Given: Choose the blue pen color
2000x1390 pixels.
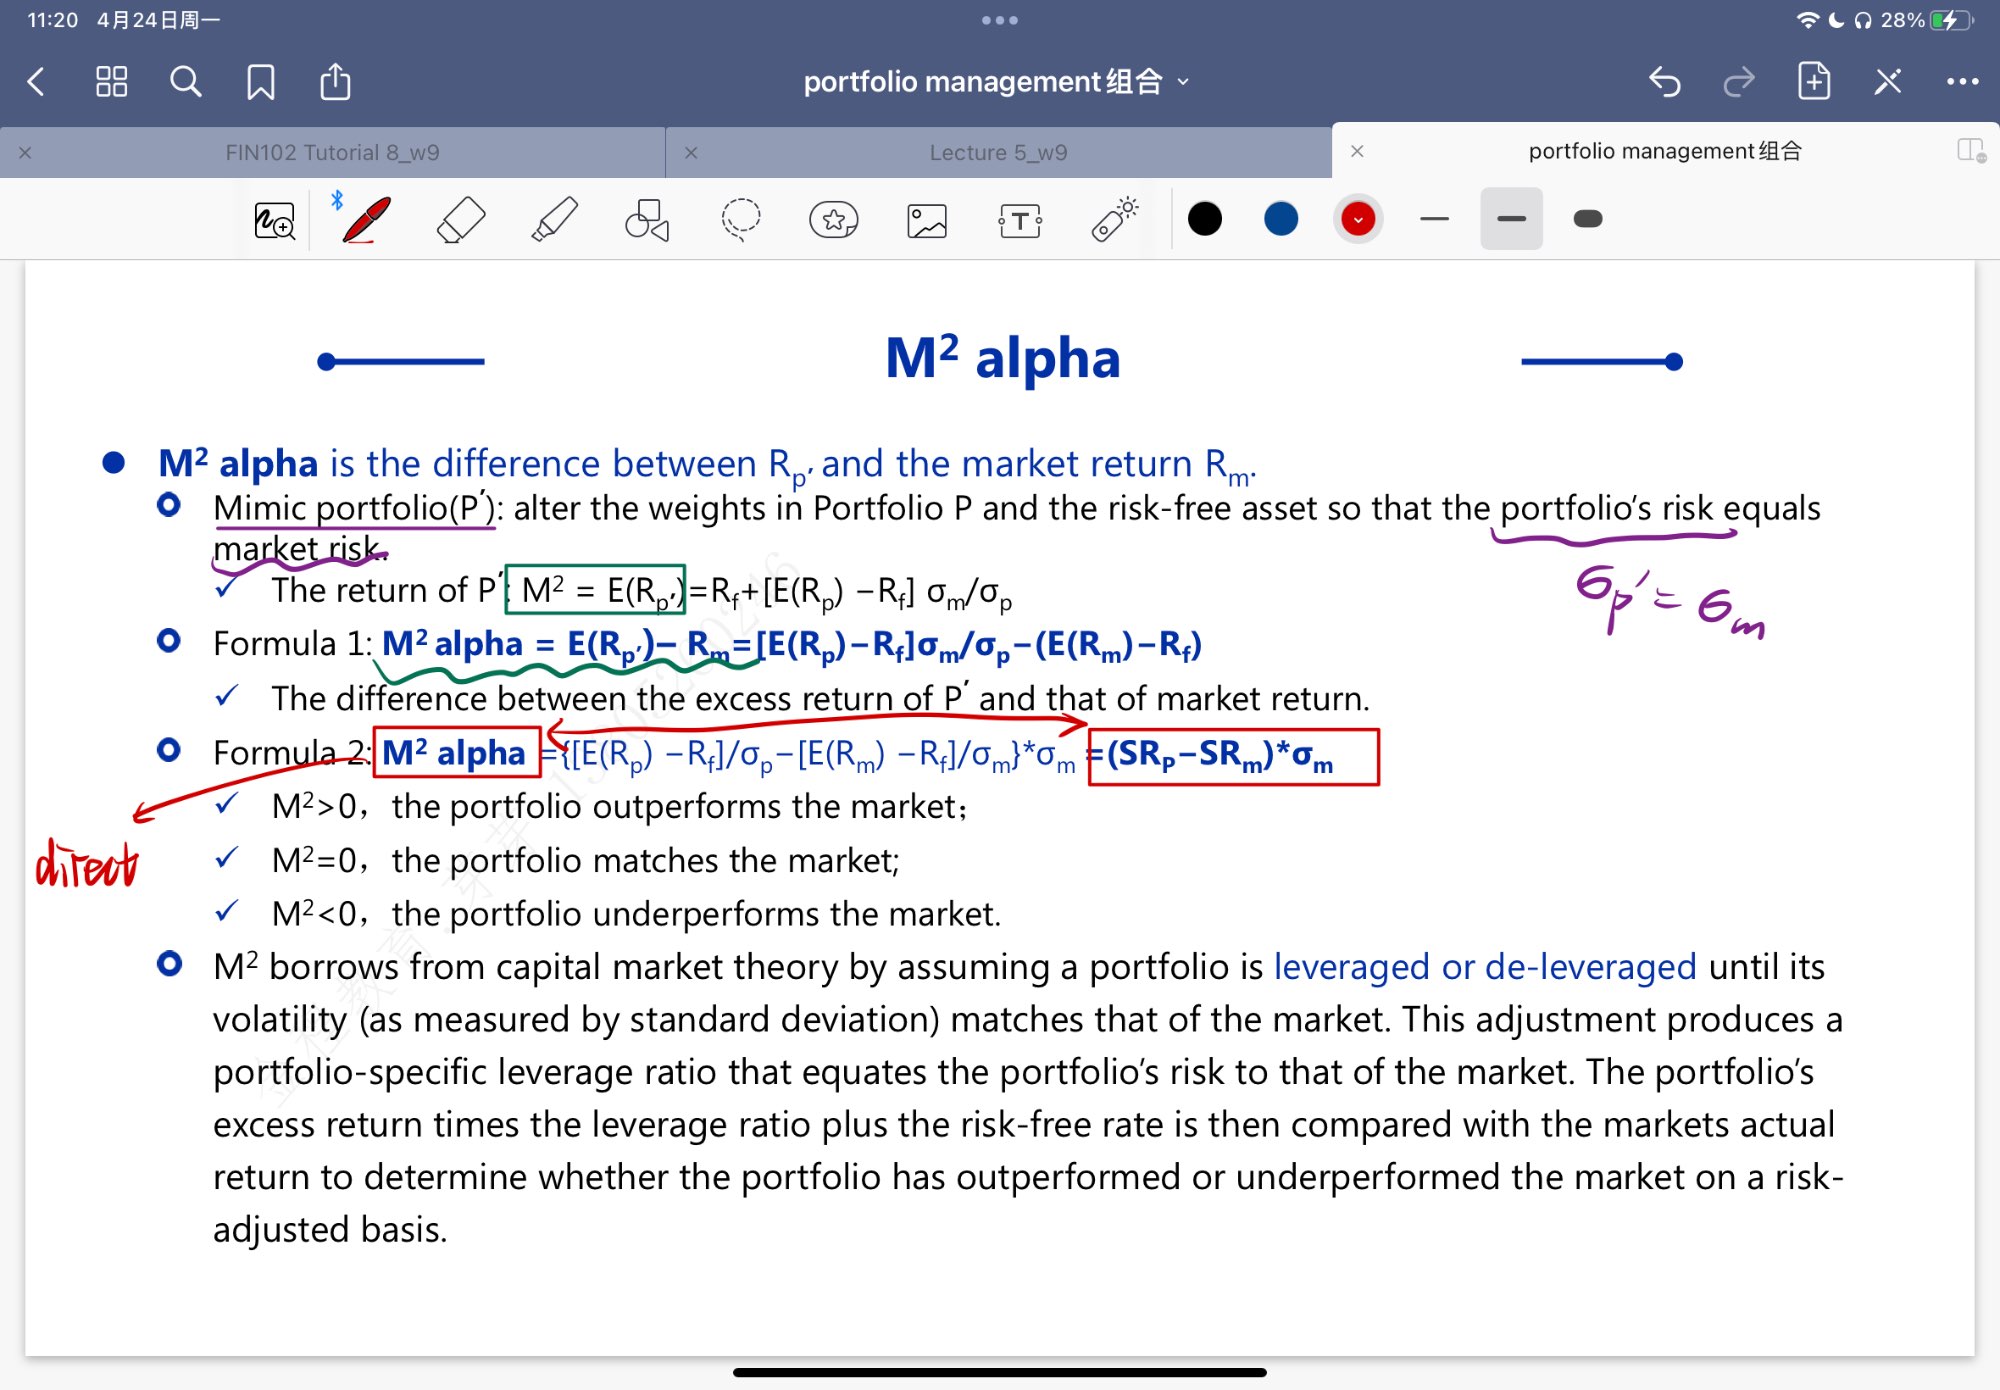Looking at the screenshot, I should pyautogui.click(x=1281, y=219).
